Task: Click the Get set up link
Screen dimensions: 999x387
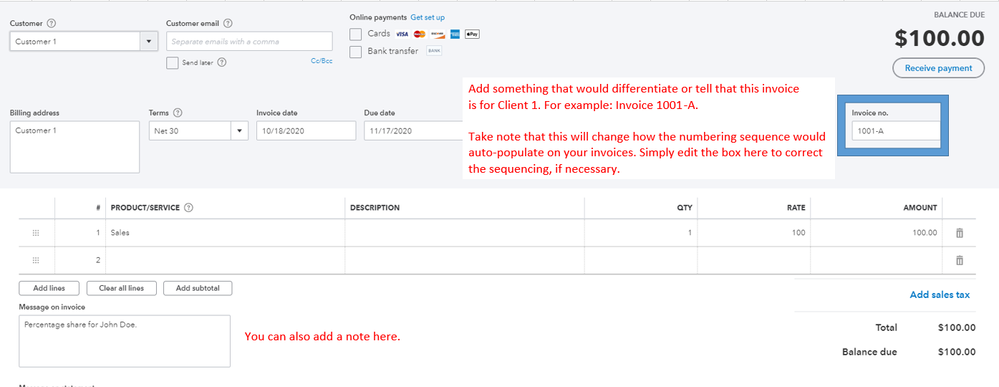Action: [428, 17]
